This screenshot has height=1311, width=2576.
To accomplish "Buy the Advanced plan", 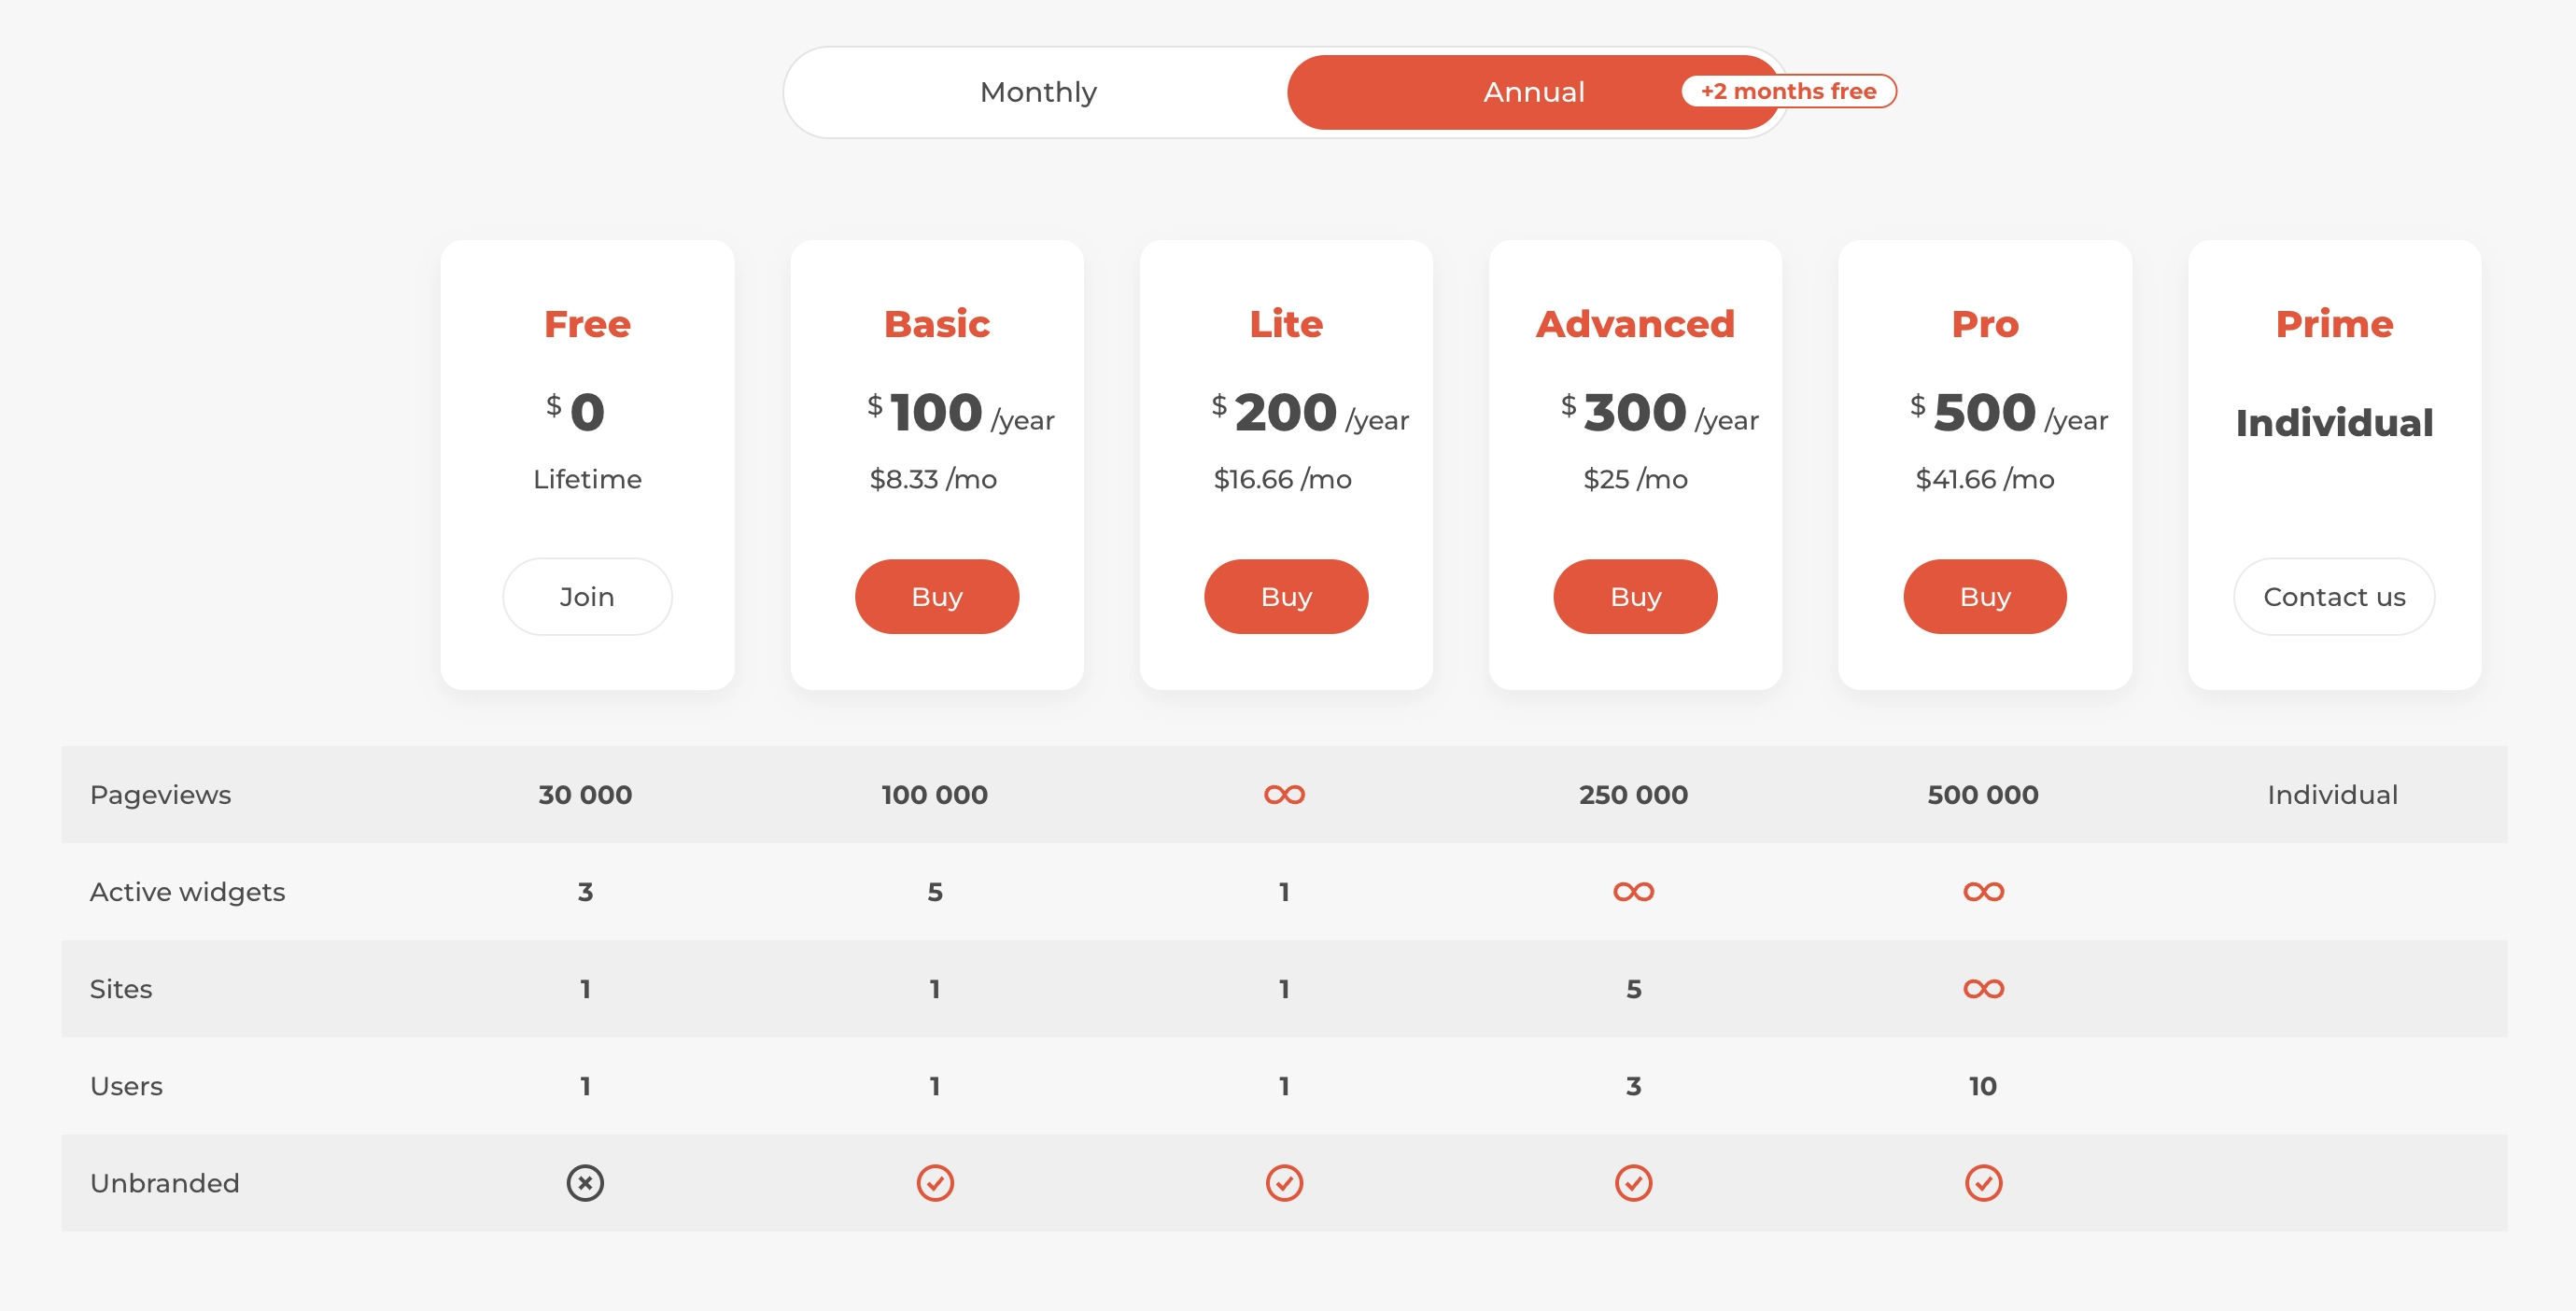I will click(1635, 597).
